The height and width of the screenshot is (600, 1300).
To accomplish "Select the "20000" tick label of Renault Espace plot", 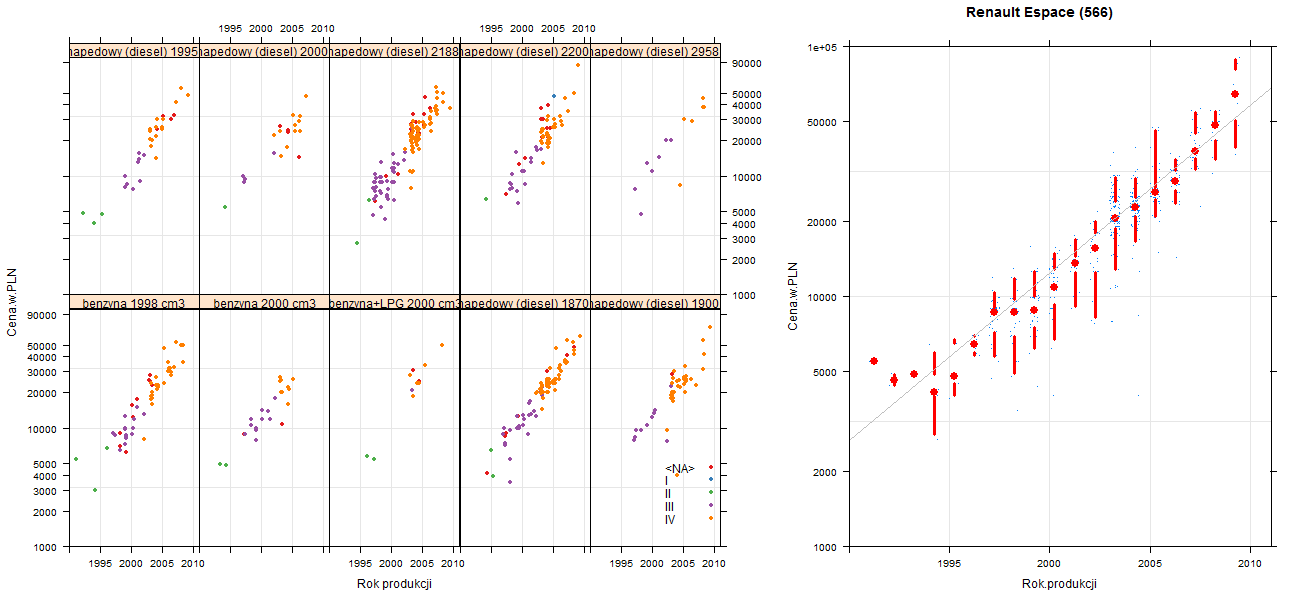I will [x=823, y=221].
